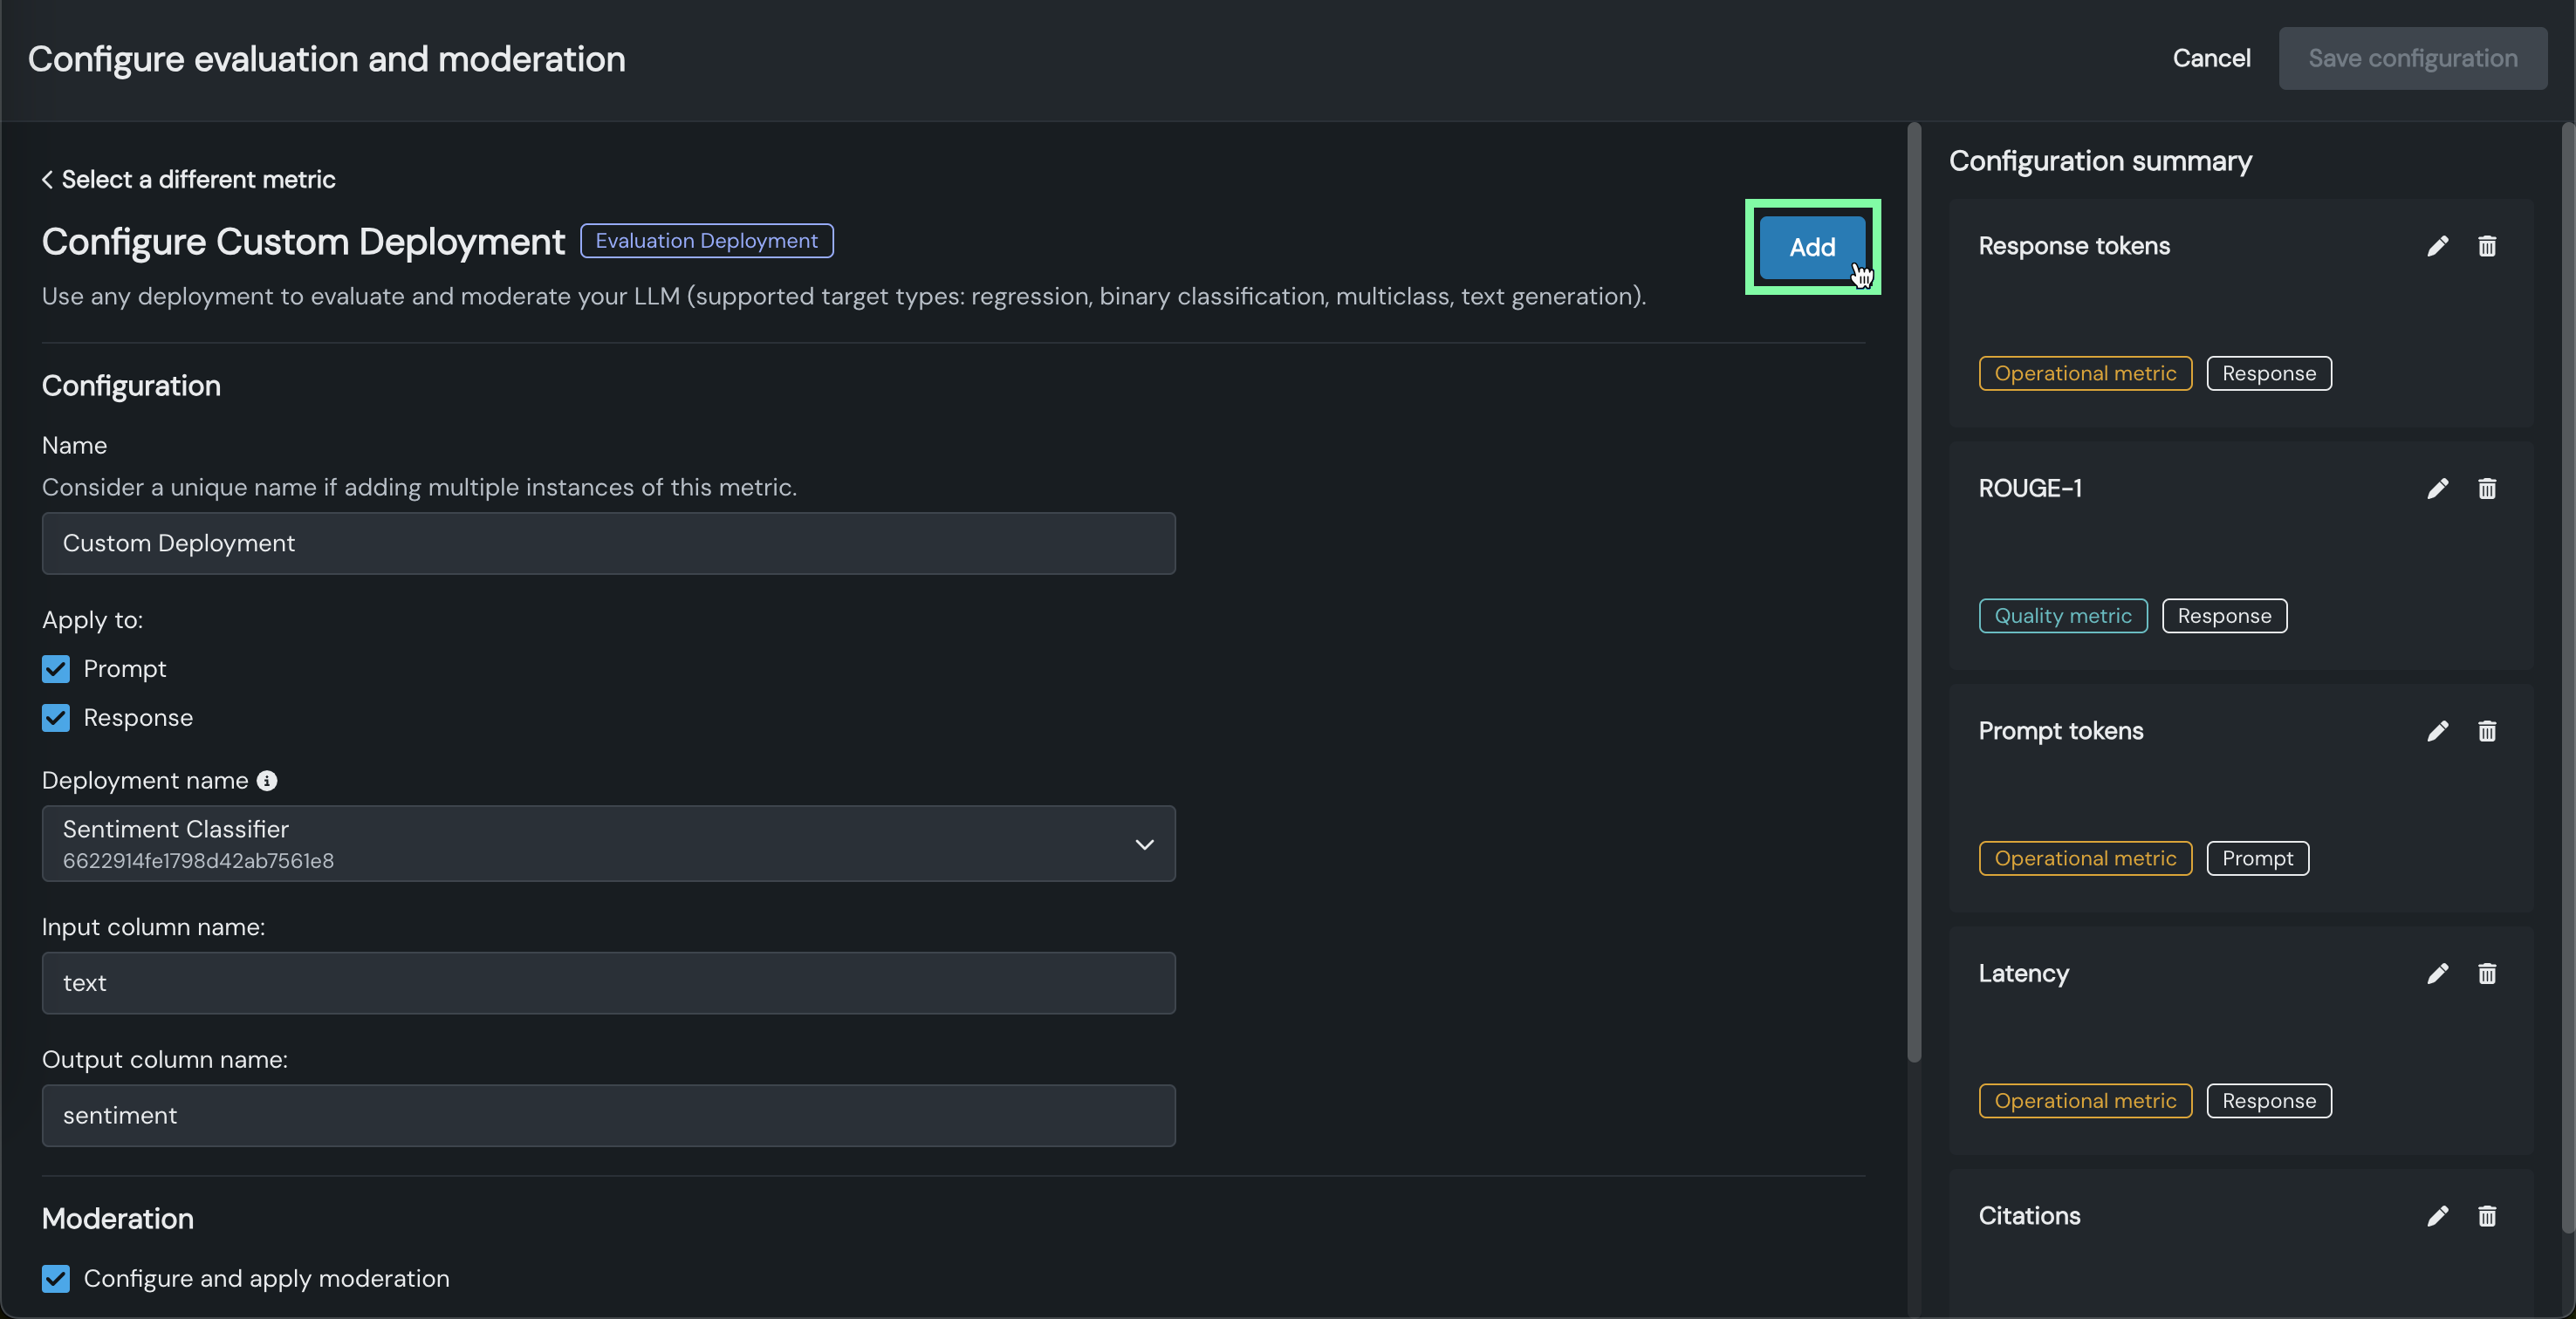Viewport: 2576px width, 1319px height.
Task: Delete the Response tokens metric
Action: pyautogui.click(x=2486, y=246)
